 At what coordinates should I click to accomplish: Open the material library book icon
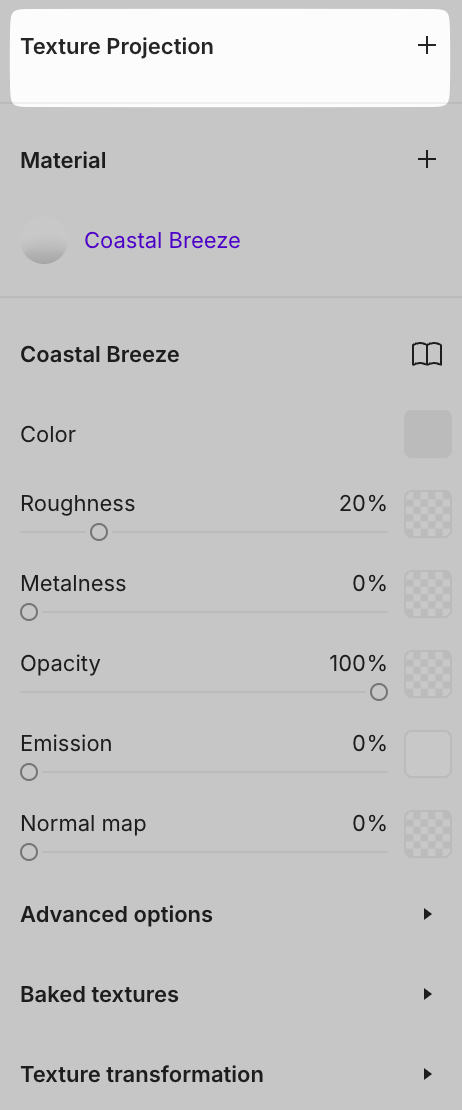click(x=427, y=354)
